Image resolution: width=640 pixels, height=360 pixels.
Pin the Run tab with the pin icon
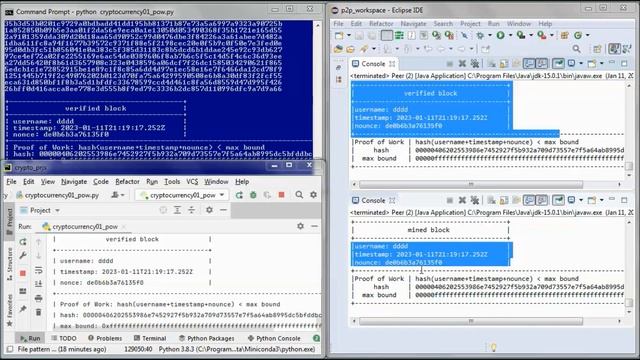pos(23,309)
